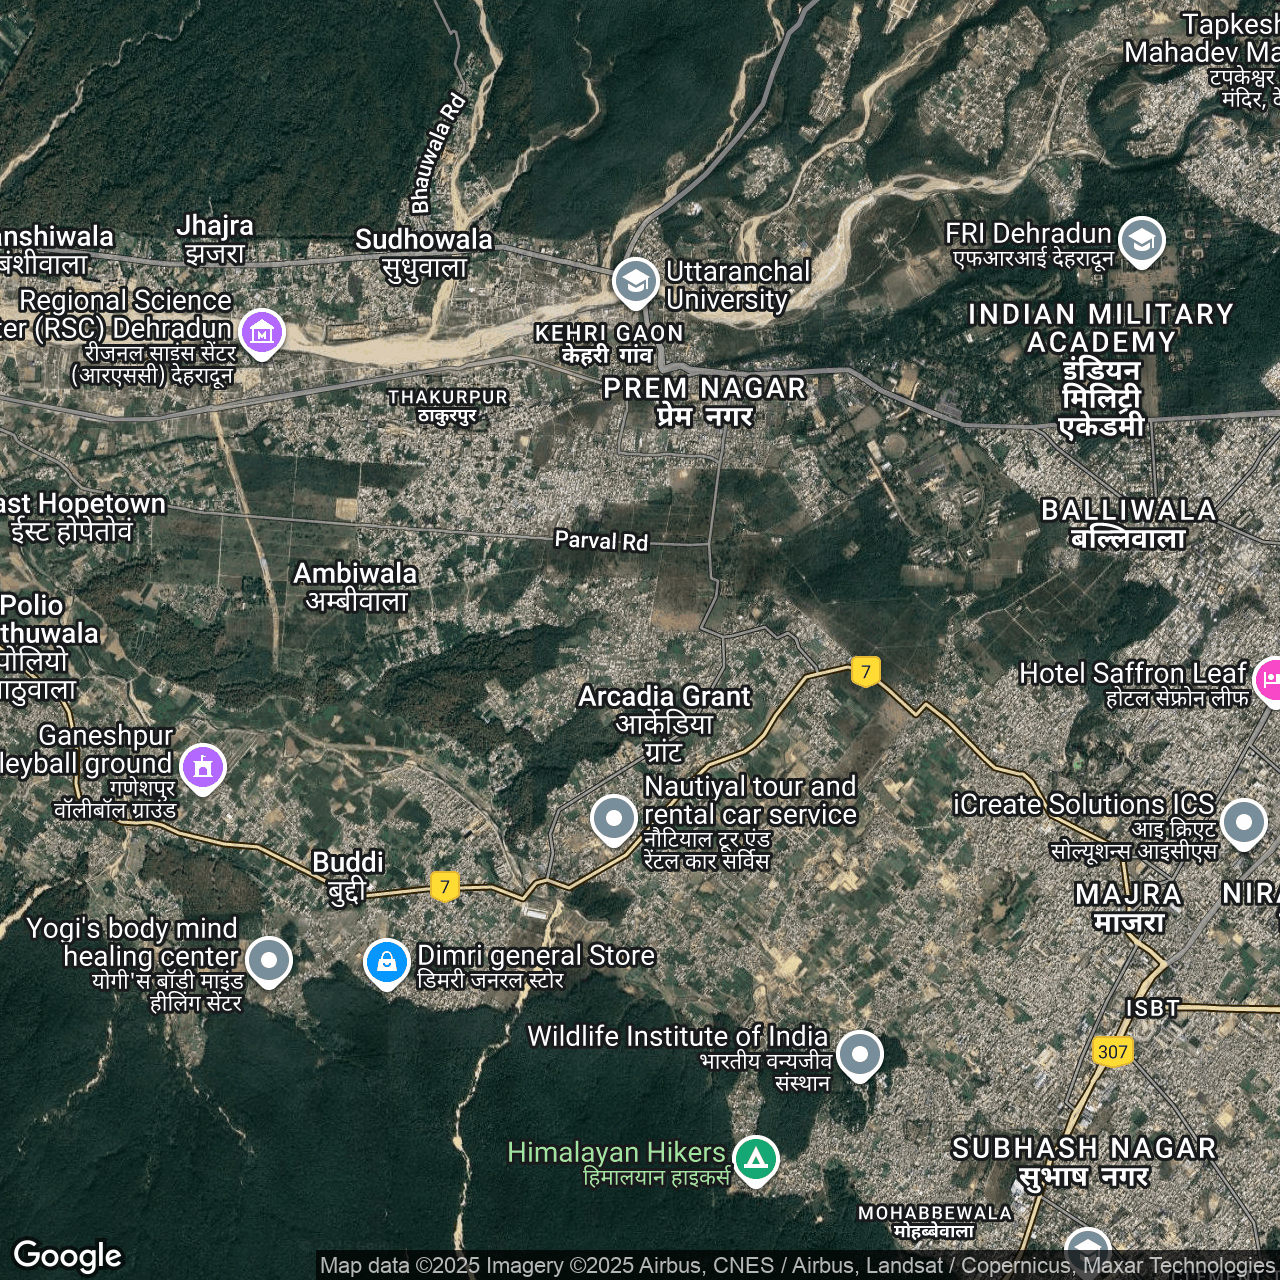Select the FRI Dehradun pin icon
Screen dimensions: 1280x1280
tap(1141, 240)
